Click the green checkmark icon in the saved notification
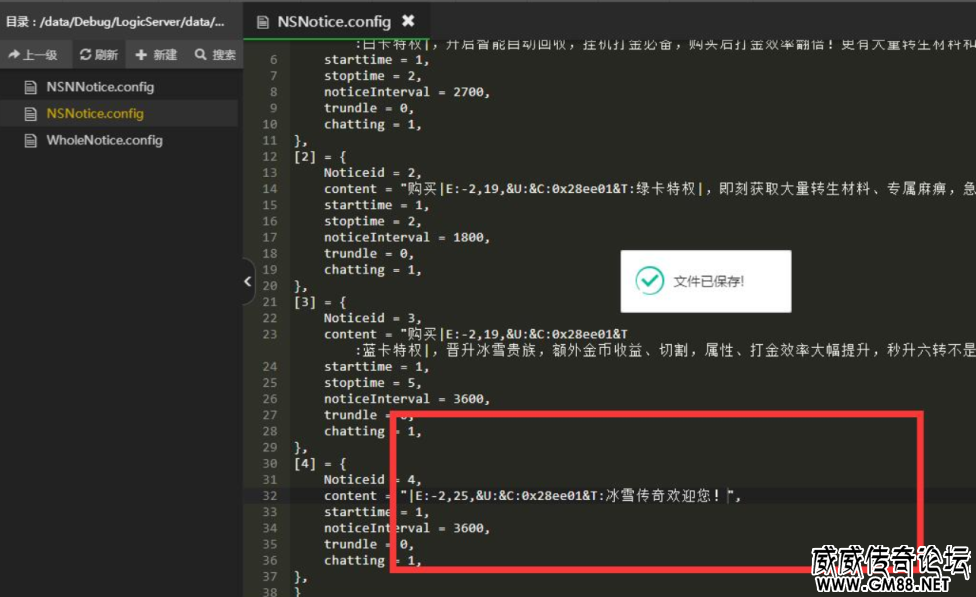 pos(649,281)
